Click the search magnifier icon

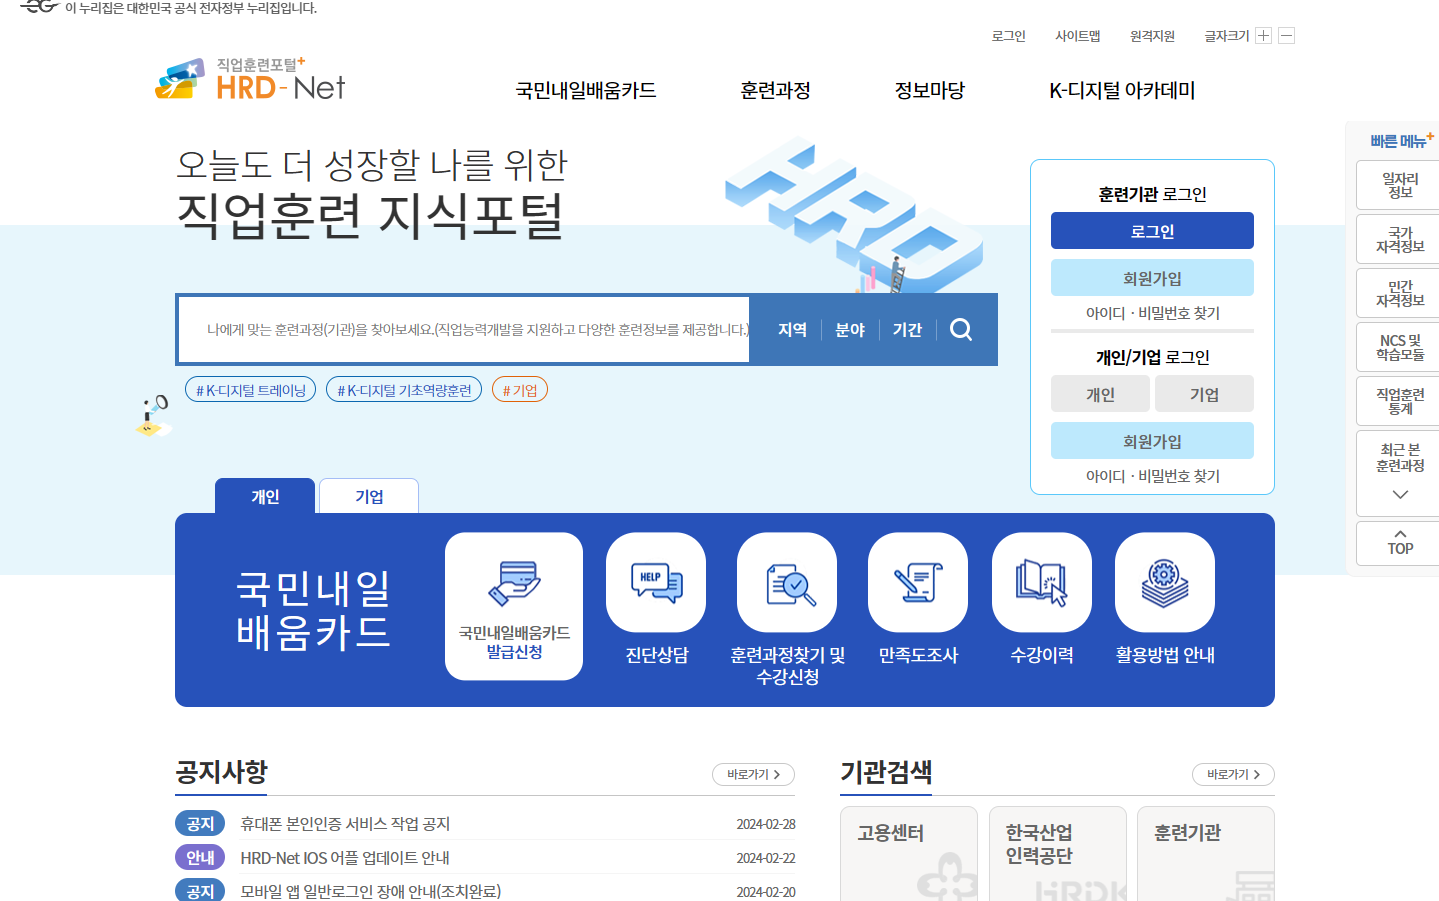pyautogui.click(x=960, y=329)
